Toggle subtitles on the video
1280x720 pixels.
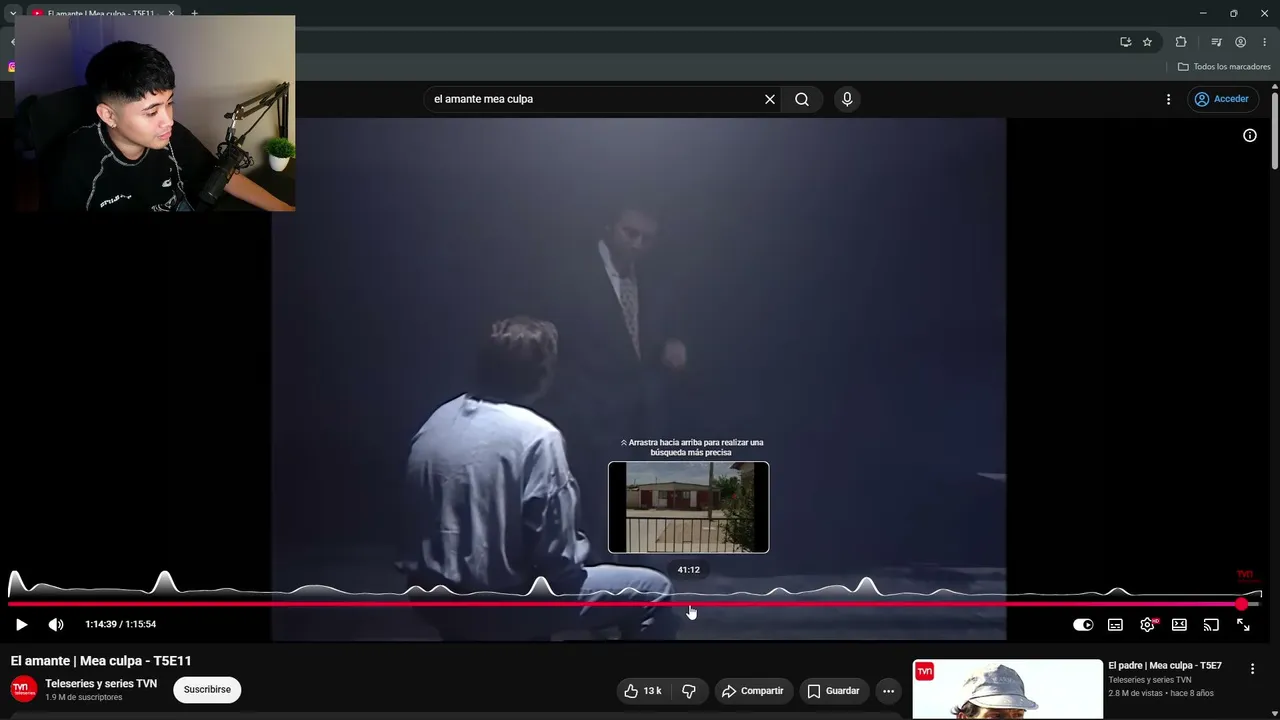coord(1115,625)
